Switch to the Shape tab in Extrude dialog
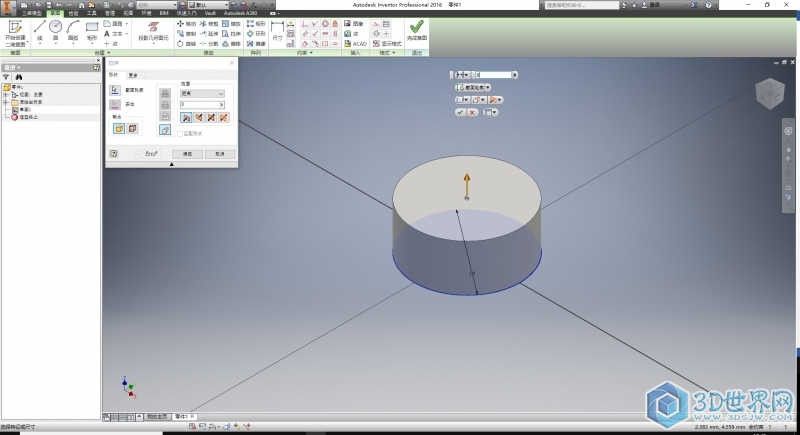The image size is (800, 435). tap(114, 75)
